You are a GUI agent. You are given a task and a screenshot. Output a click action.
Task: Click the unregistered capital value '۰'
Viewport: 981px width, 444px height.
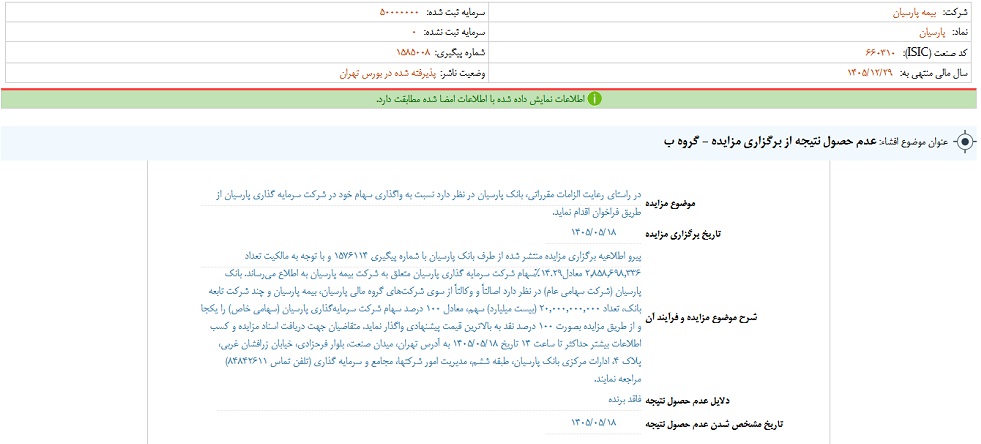click(414, 33)
